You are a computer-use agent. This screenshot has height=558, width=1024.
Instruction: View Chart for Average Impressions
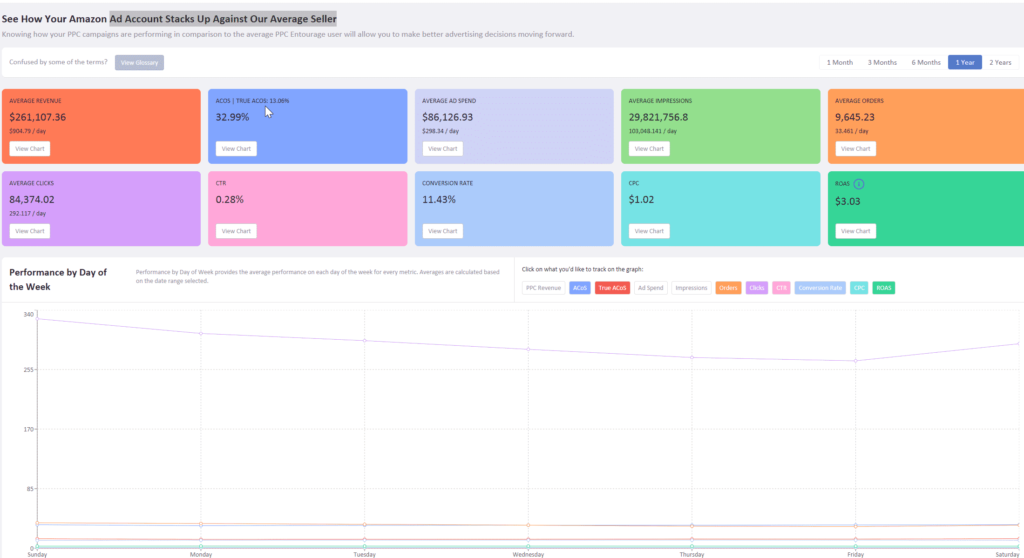click(649, 149)
